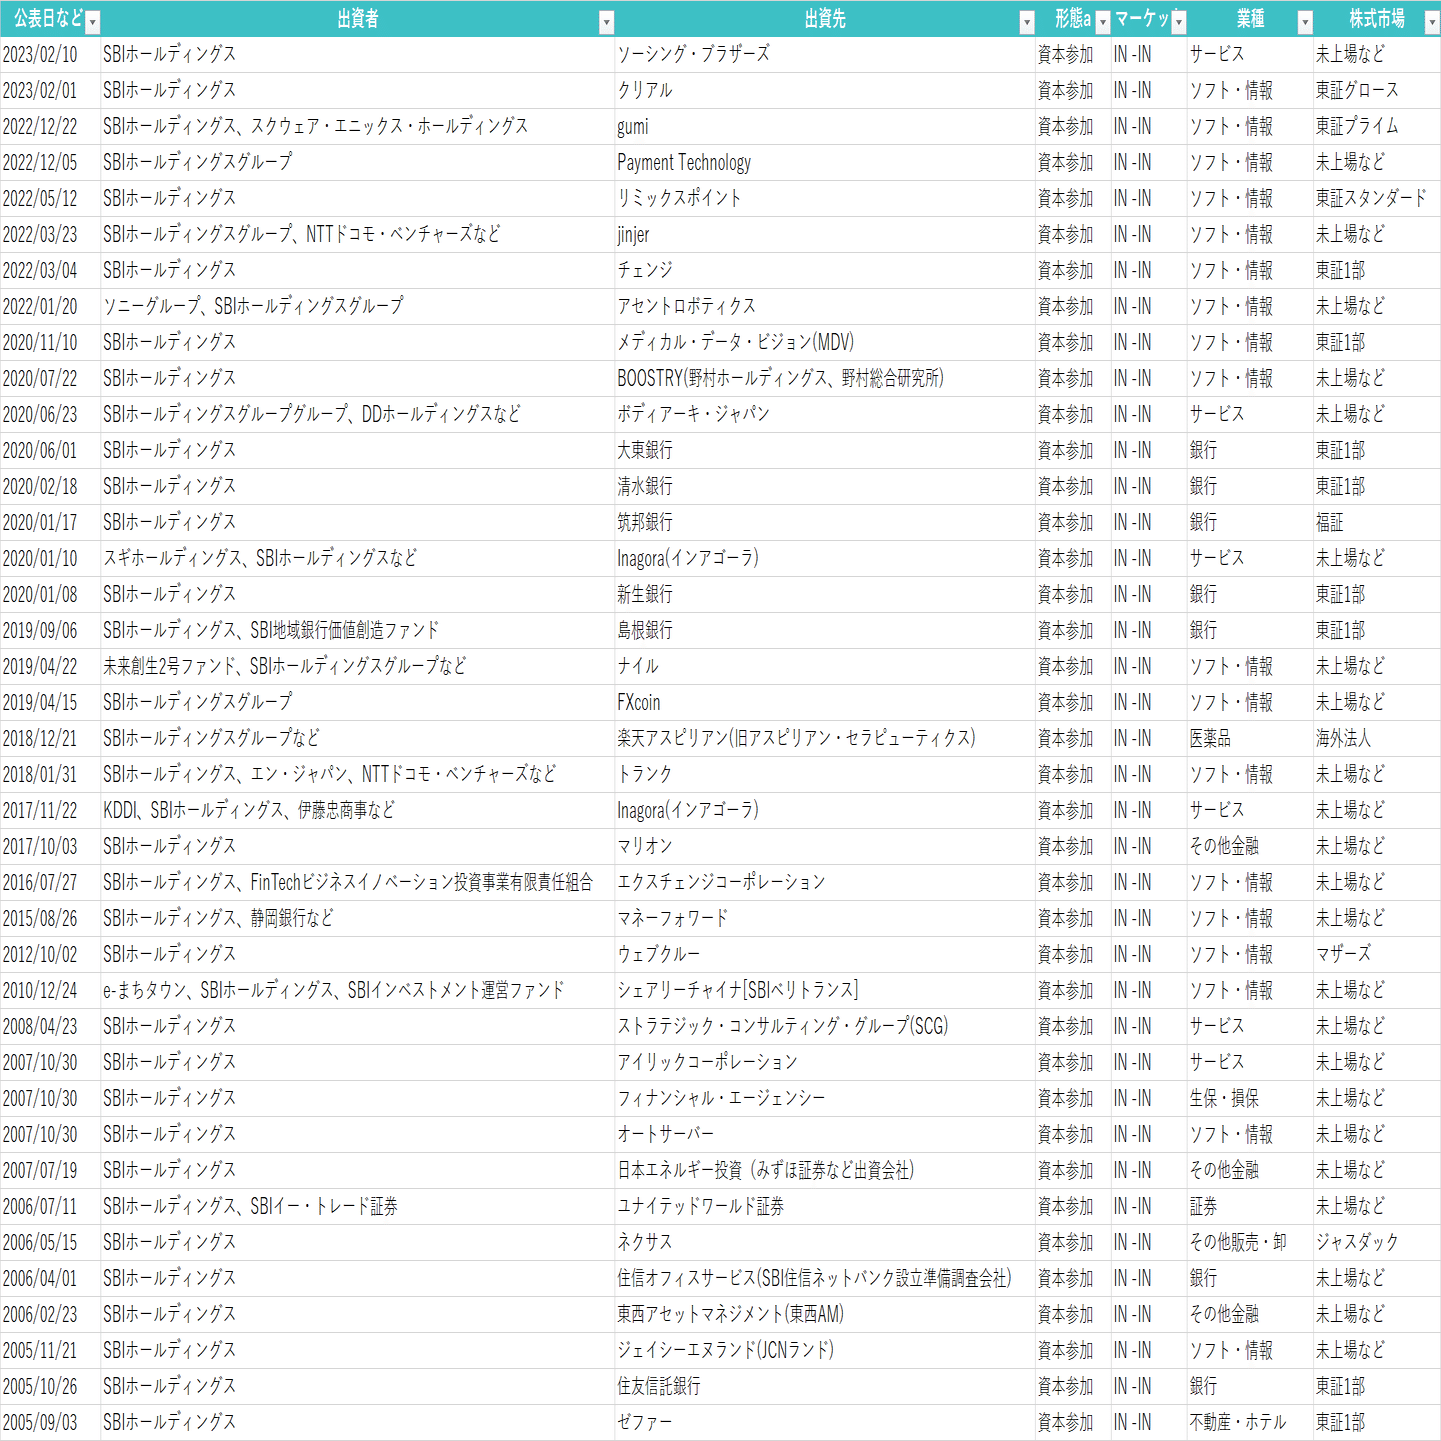Click the 'マリオン' cell
This screenshot has width=1441, height=1441.
click(825, 847)
